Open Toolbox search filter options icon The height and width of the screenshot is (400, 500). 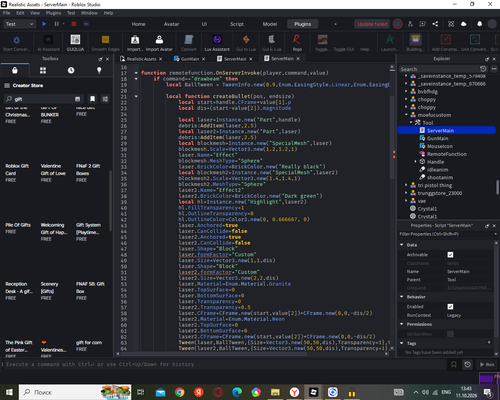105,99
